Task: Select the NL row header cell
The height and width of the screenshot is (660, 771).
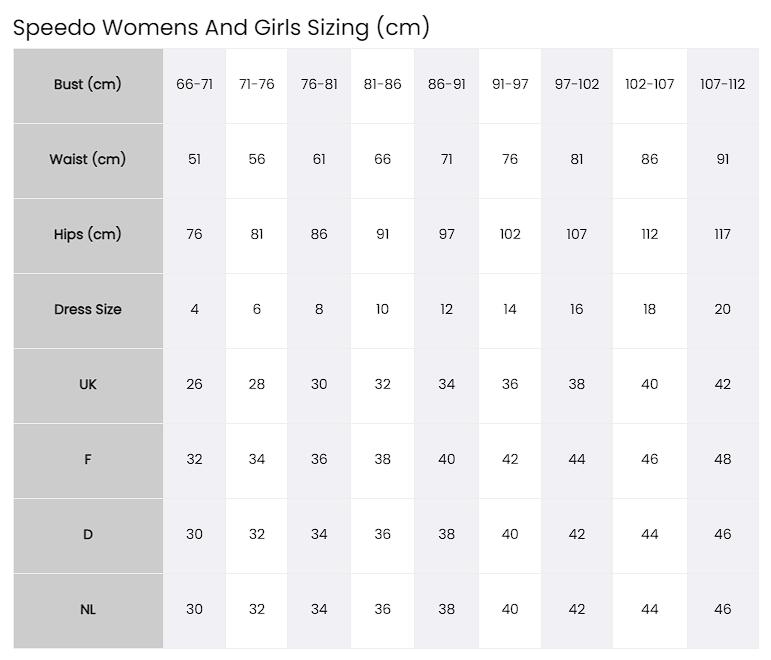Action: click(x=88, y=611)
